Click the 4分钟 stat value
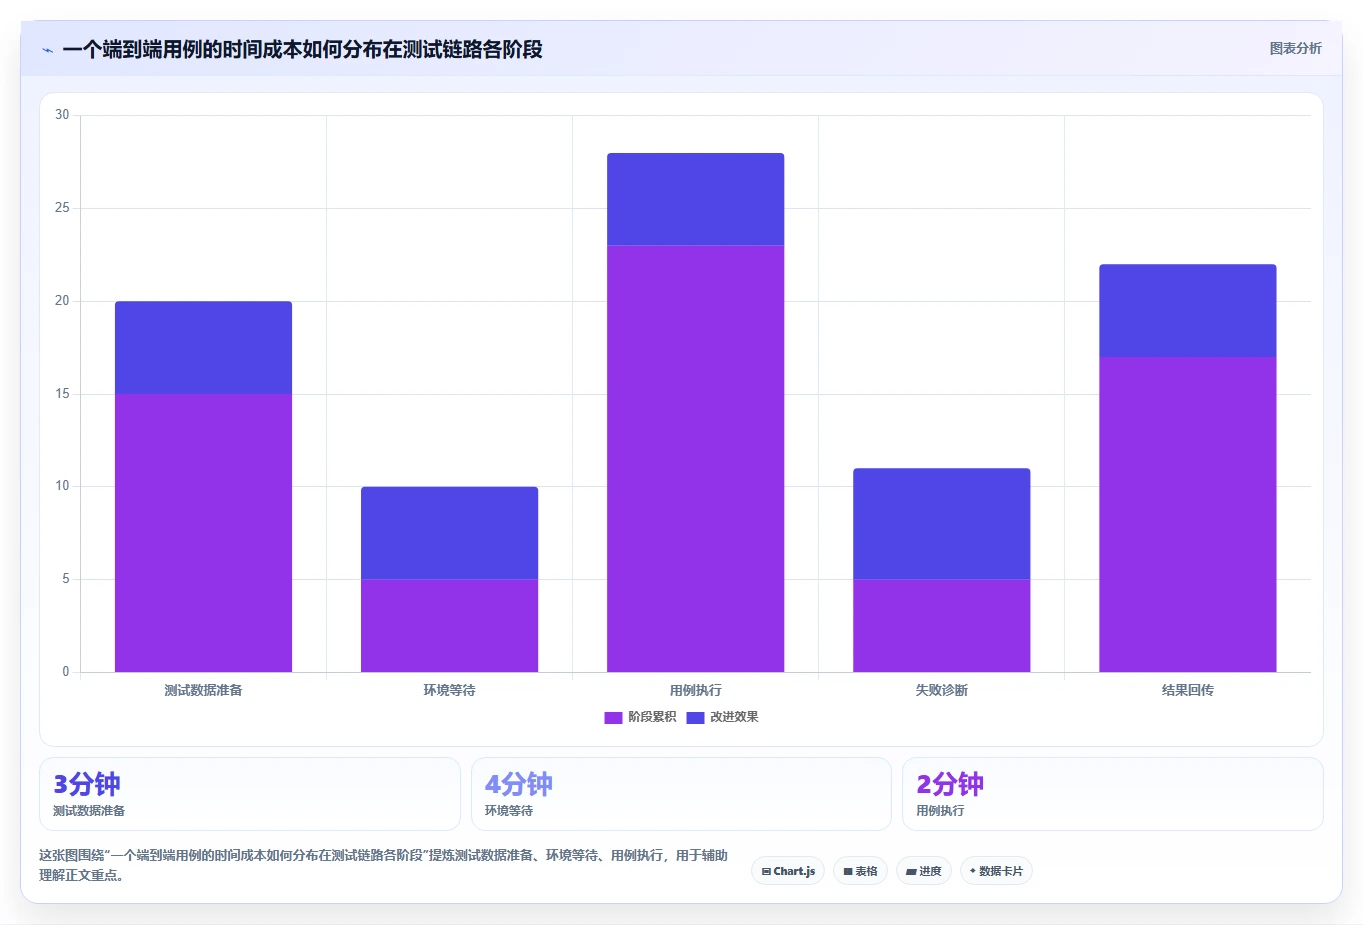The height and width of the screenshot is (925, 1363). click(x=518, y=784)
